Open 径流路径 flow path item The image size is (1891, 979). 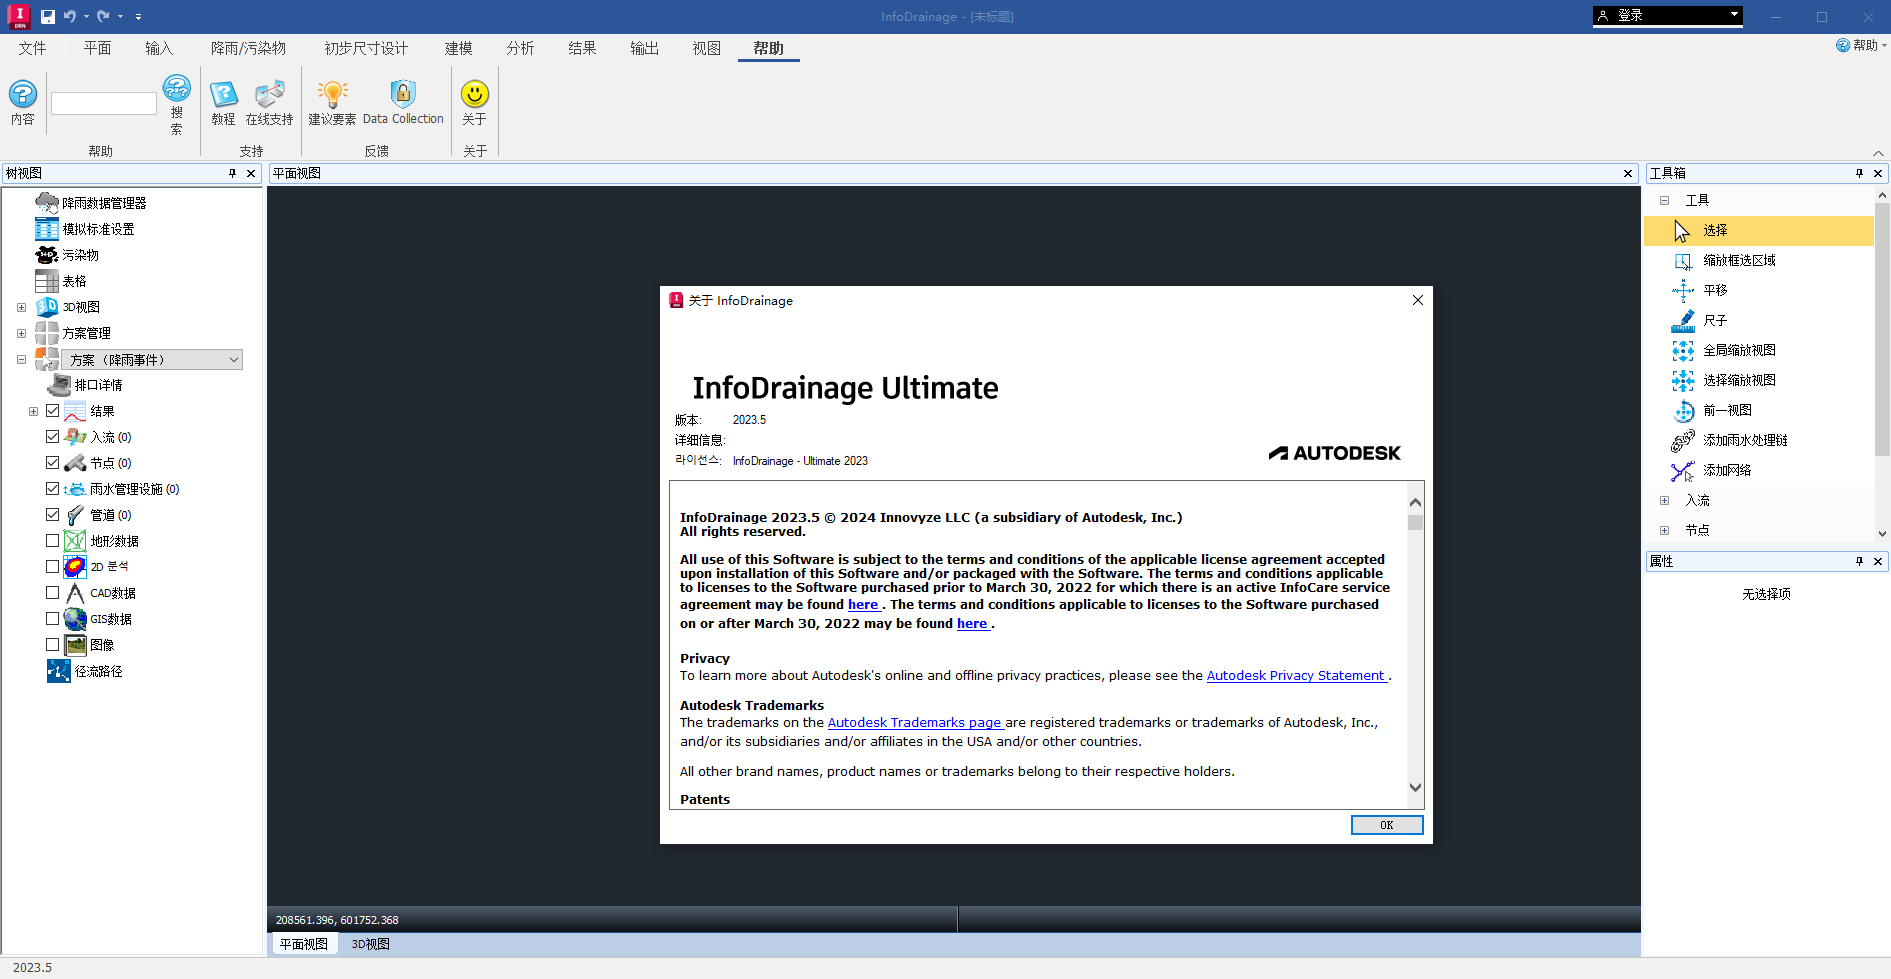click(x=85, y=671)
